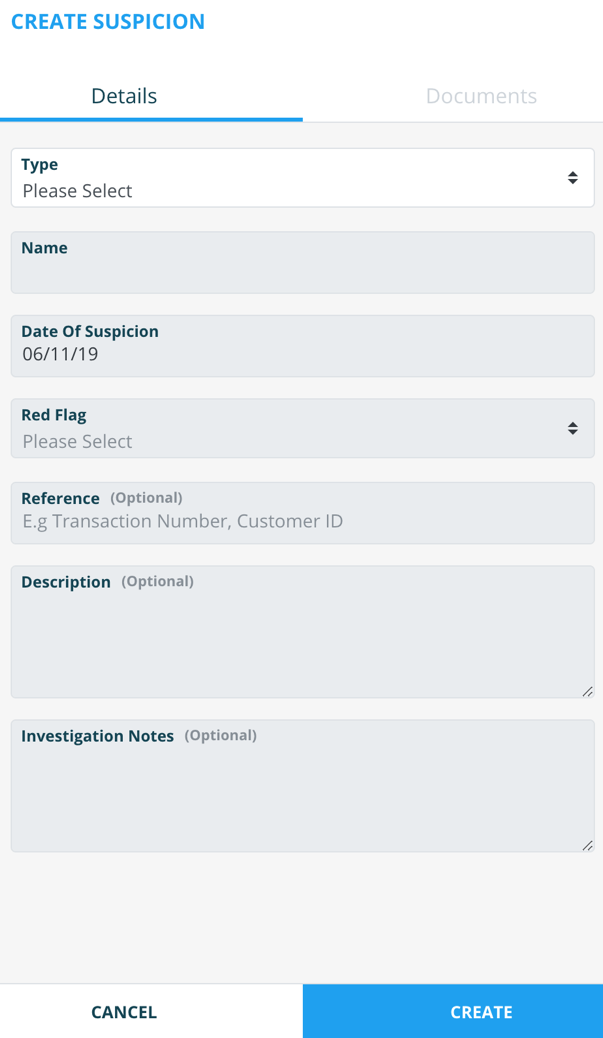Viewport: 603px width, 1038px height.
Task: Click the Red Flag dropdown arrows icon
Action: [572, 428]
